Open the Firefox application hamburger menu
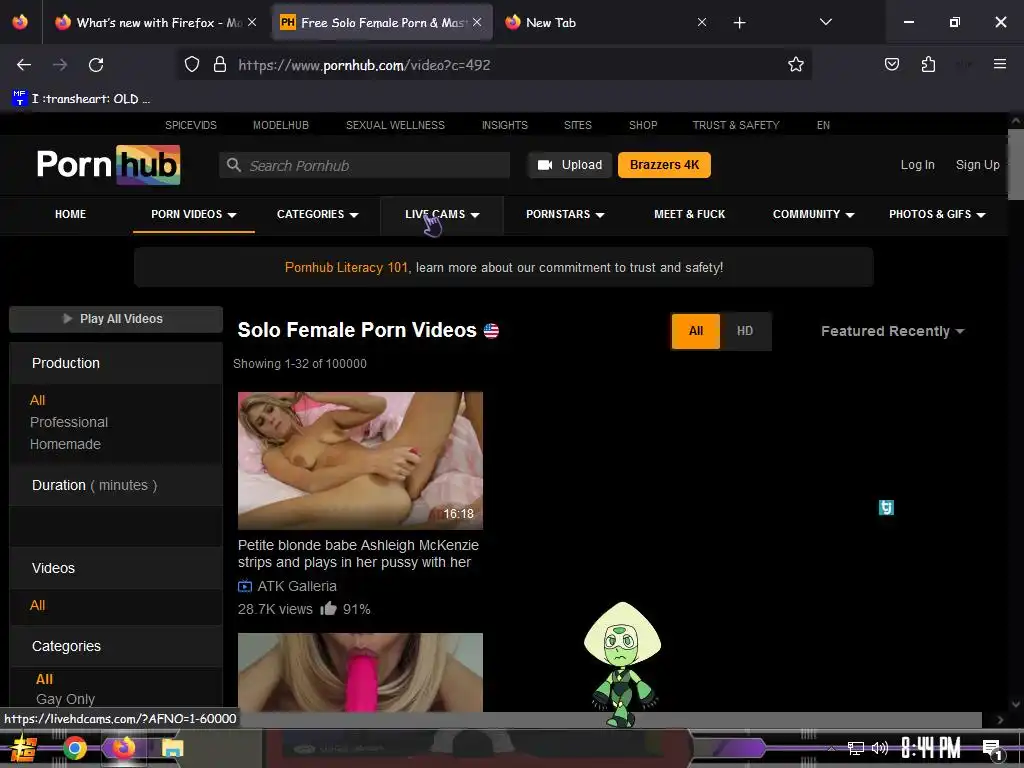The image size is (1024, 768). point(999,64)
